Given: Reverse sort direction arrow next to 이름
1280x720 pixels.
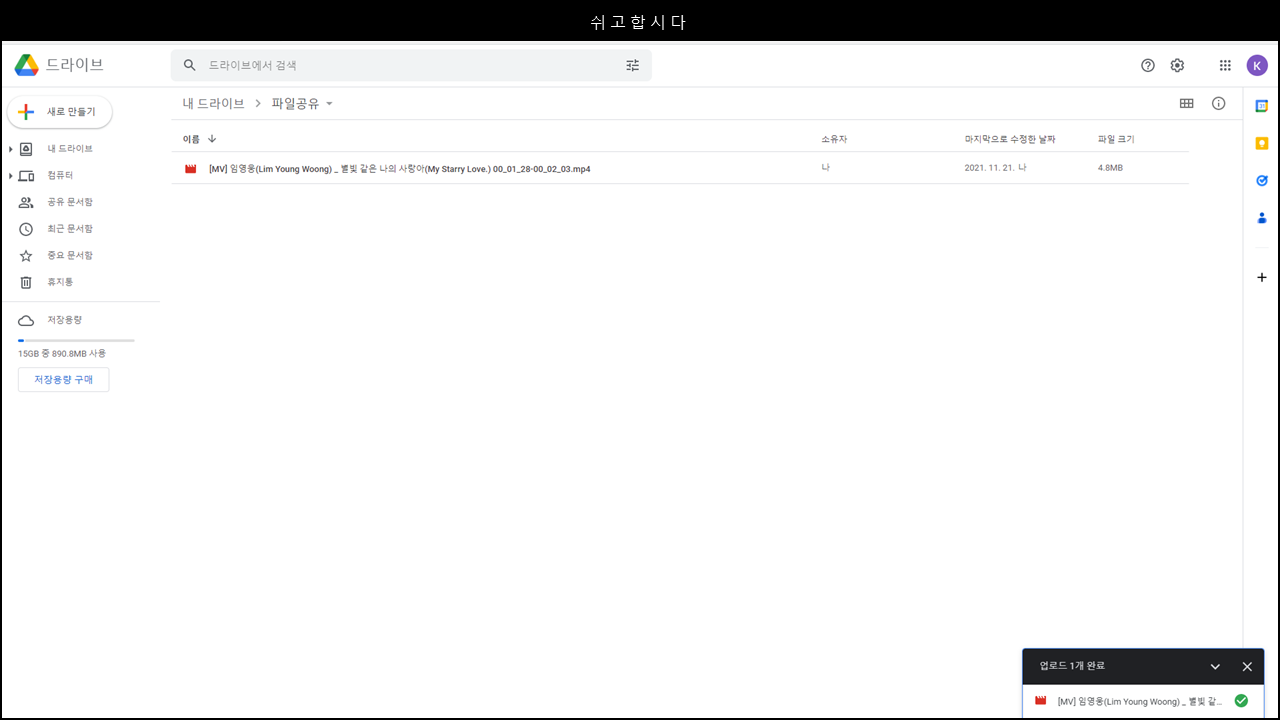Looking at the screenshot, I should pyautogui.click(x=212, y=139).
